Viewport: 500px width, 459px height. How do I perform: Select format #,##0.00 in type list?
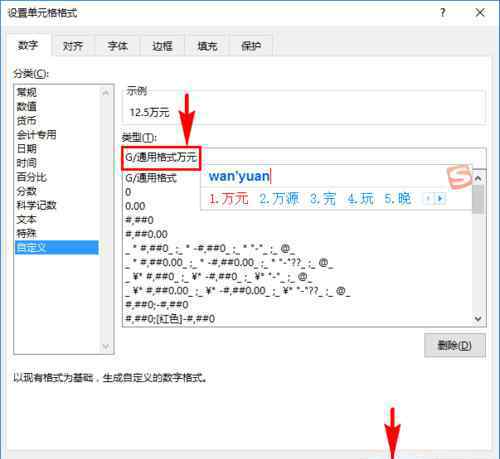(147, 234)
